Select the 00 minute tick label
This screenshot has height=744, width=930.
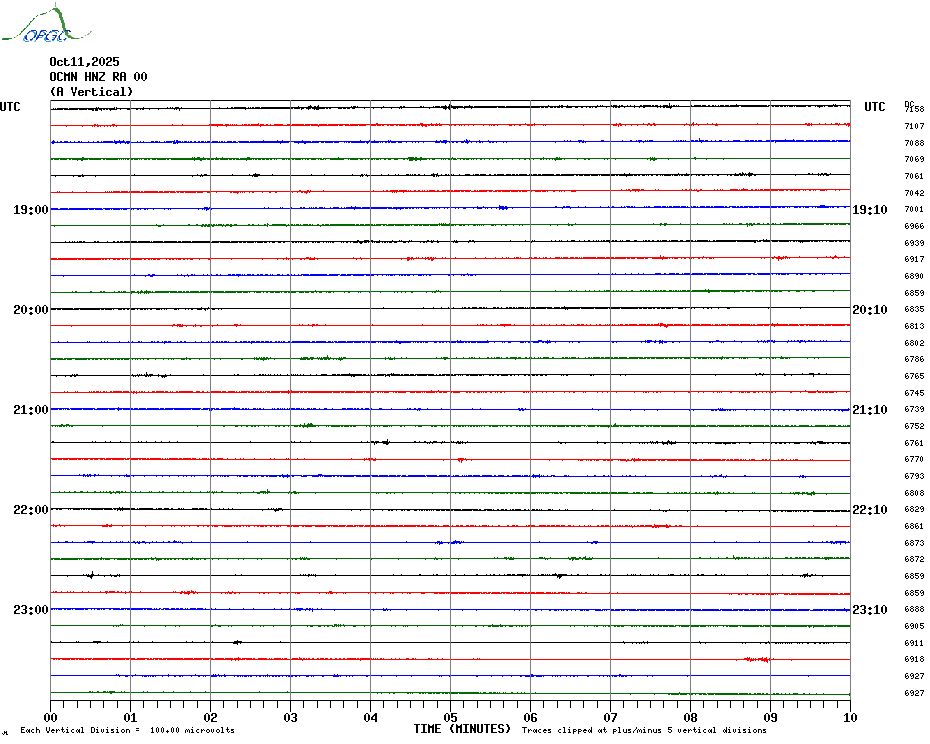tap(51, 717)
